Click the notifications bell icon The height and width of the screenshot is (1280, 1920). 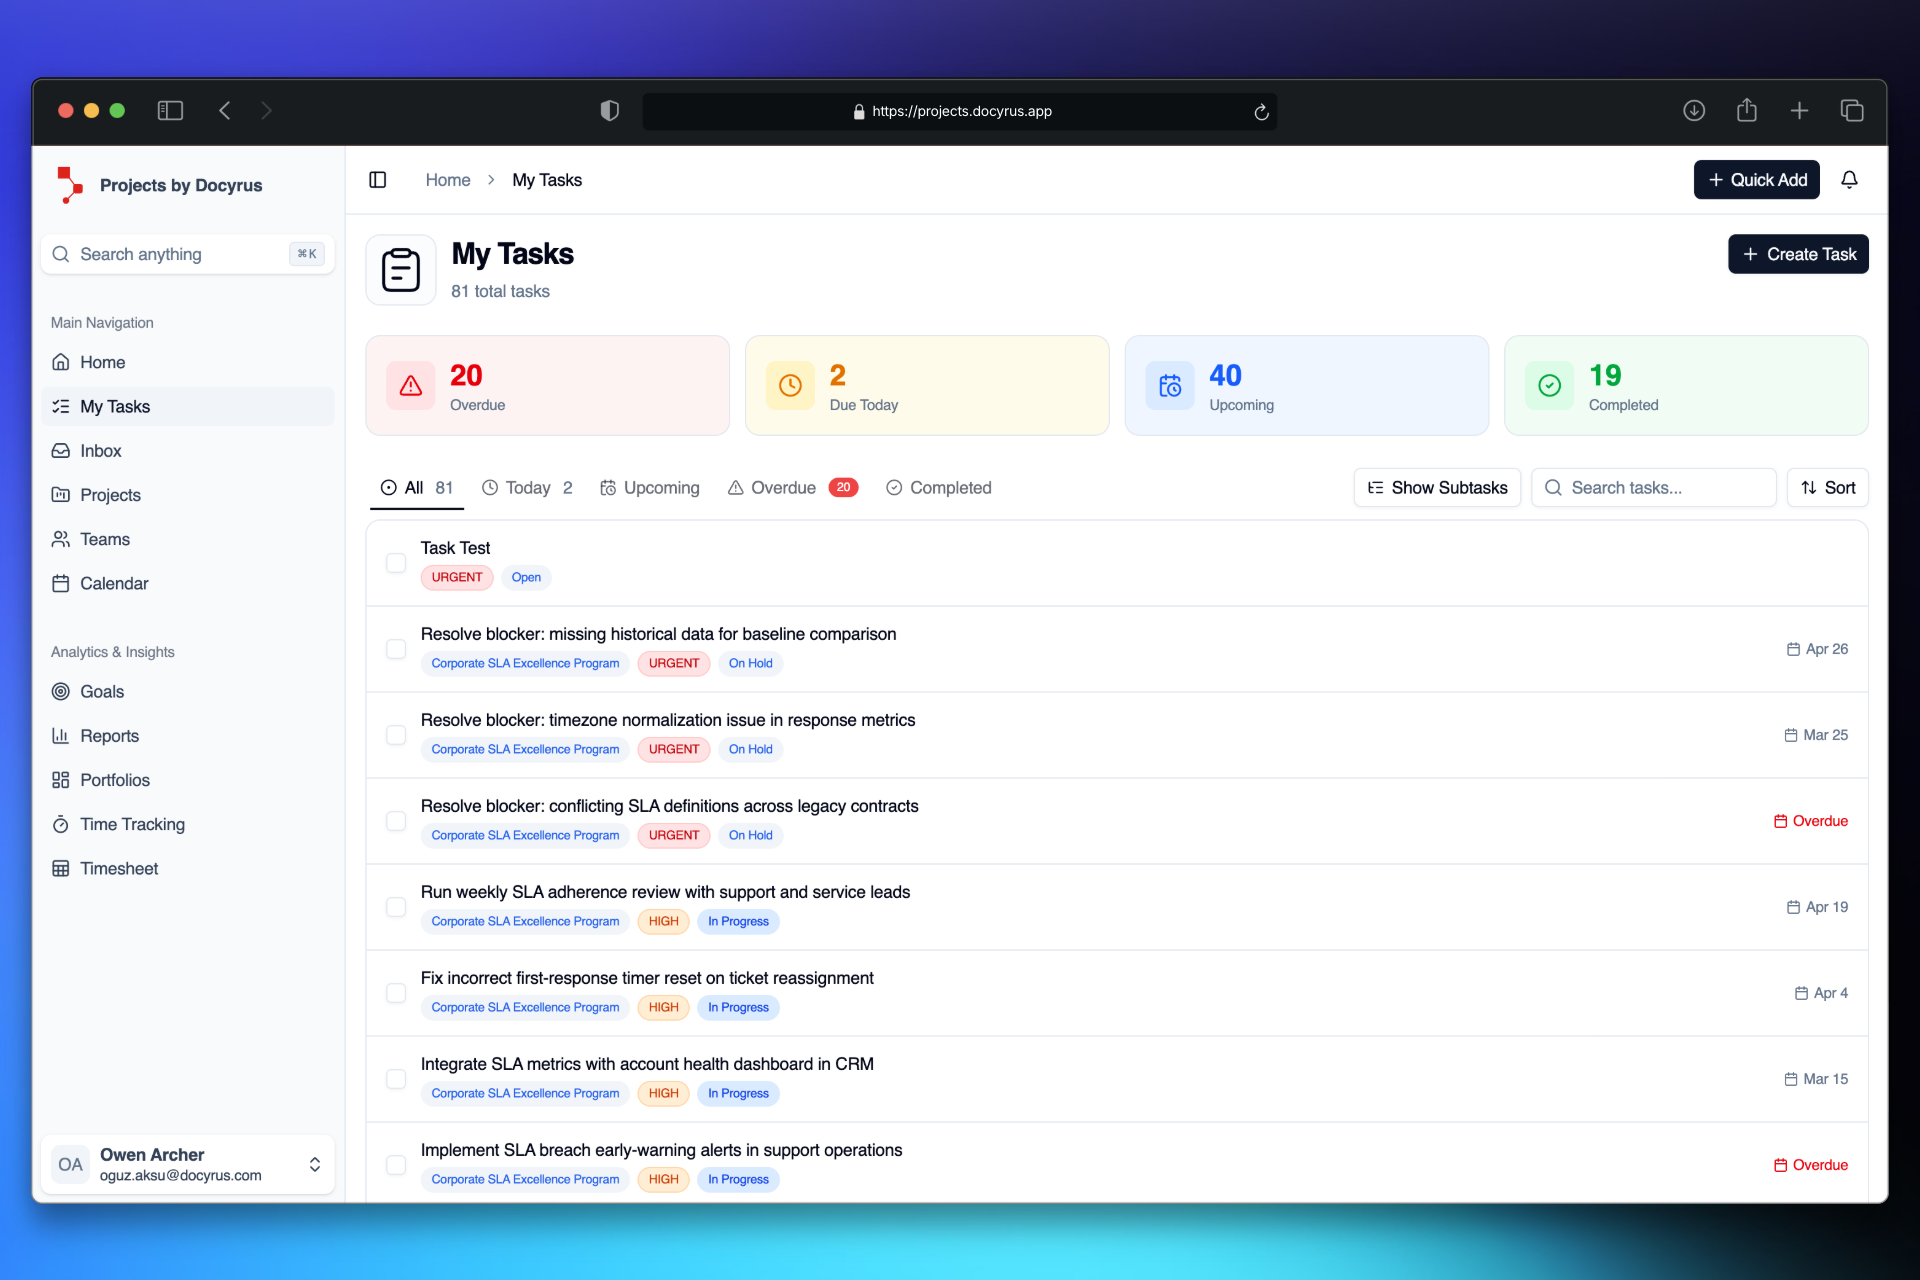(1849, 180)
